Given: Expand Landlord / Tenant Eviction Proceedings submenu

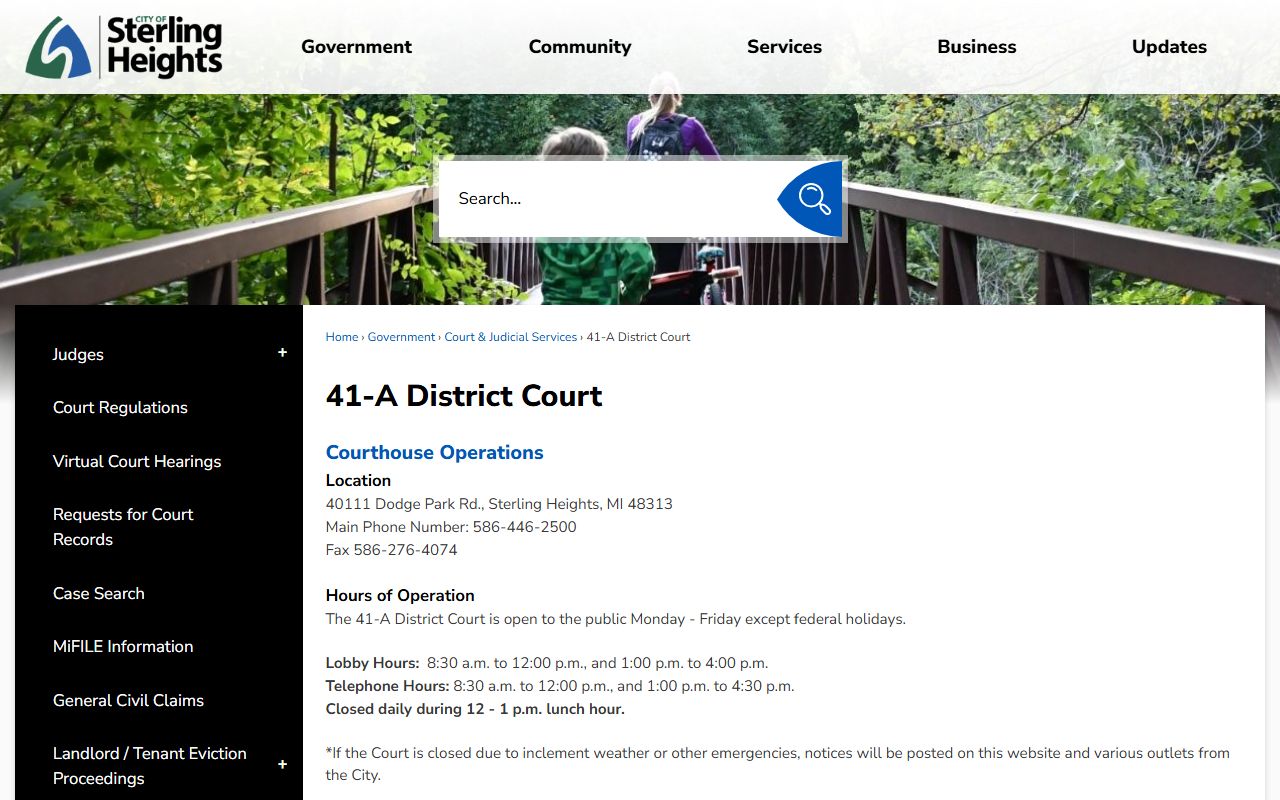Looking at the screenshot, I should tap(282, 765).
